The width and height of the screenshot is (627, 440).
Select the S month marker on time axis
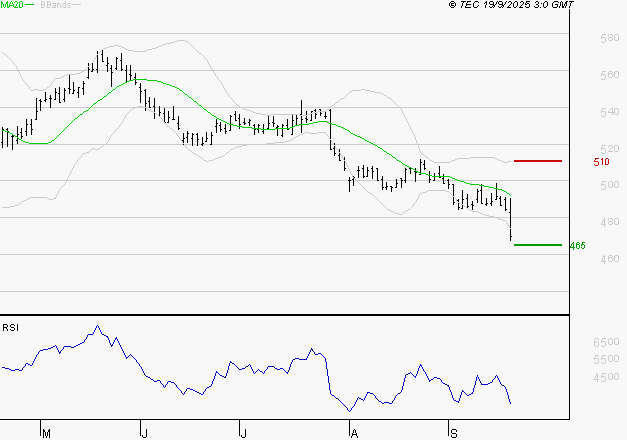point(451,433)
